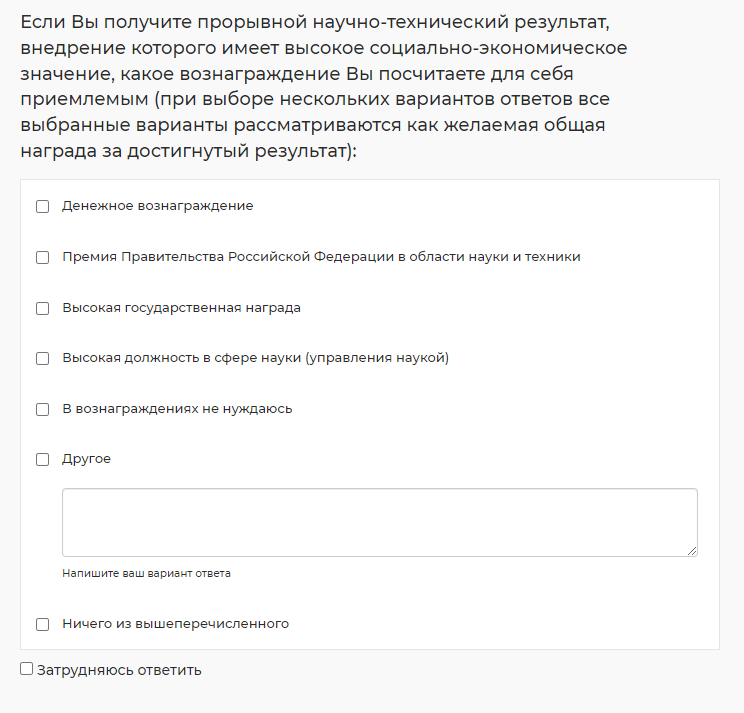Click the "Другое" option label text
The width and height of the screenshot is (744, 713).
click(86, 459)
